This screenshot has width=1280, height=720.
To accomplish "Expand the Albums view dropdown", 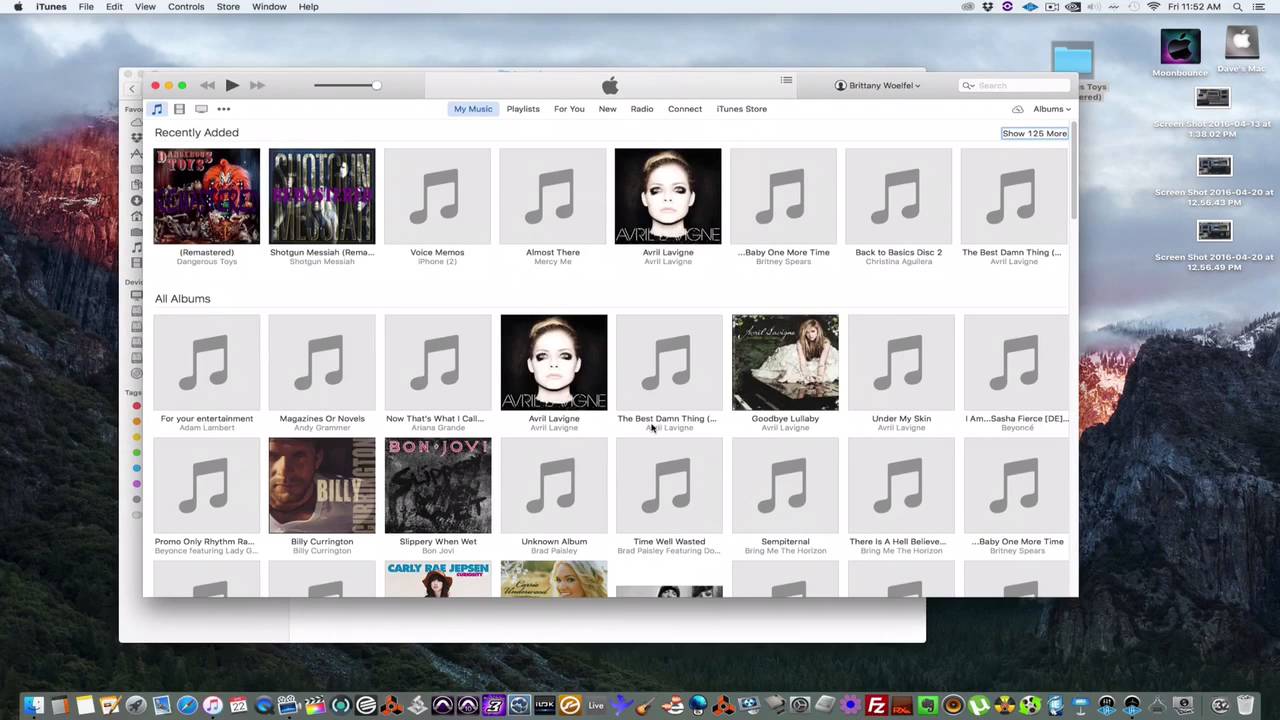I will (x=1051, y=109).
